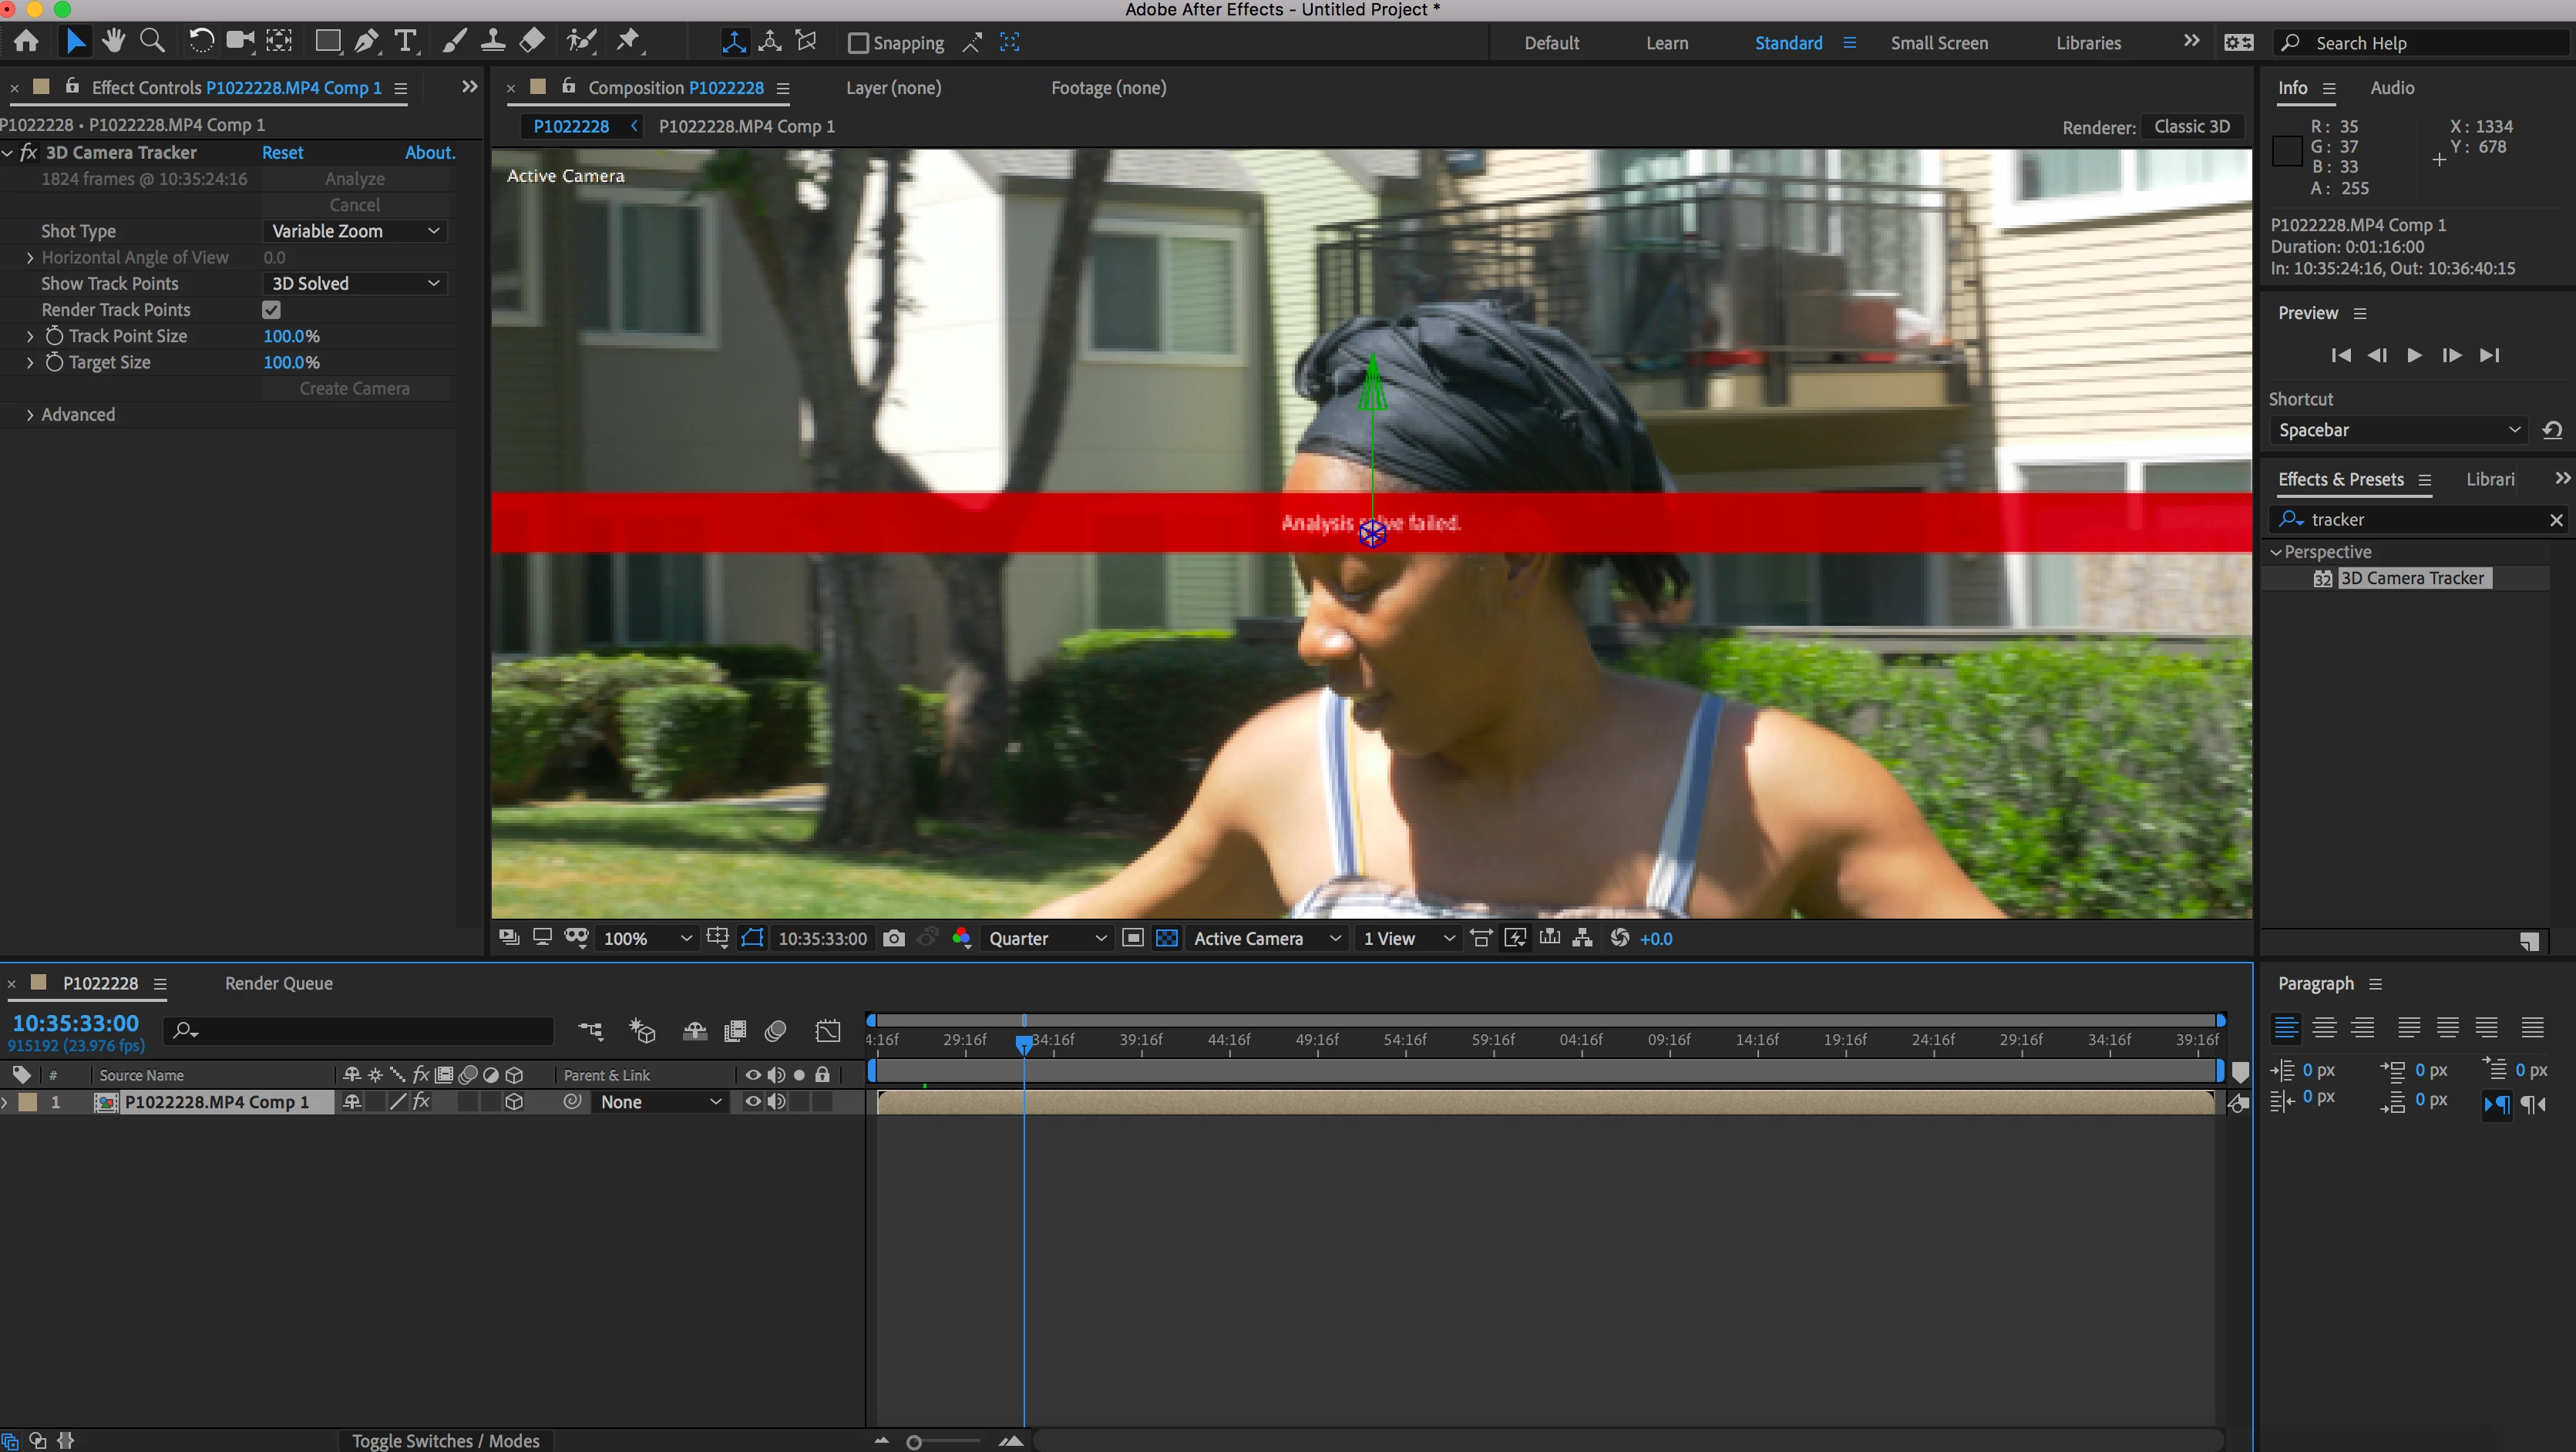The width and height of the screenshot is (2576, 1452).
Task: Click the timeline zoom slider handle
Action: (x=913, y=1441)
